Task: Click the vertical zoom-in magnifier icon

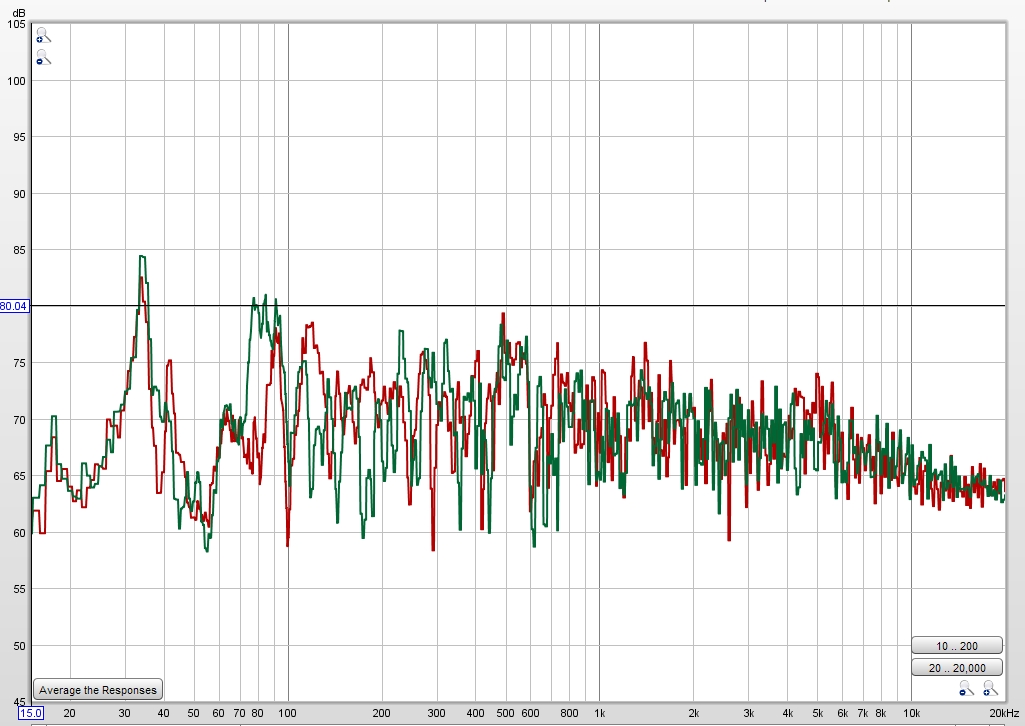Action: (42, 35)
